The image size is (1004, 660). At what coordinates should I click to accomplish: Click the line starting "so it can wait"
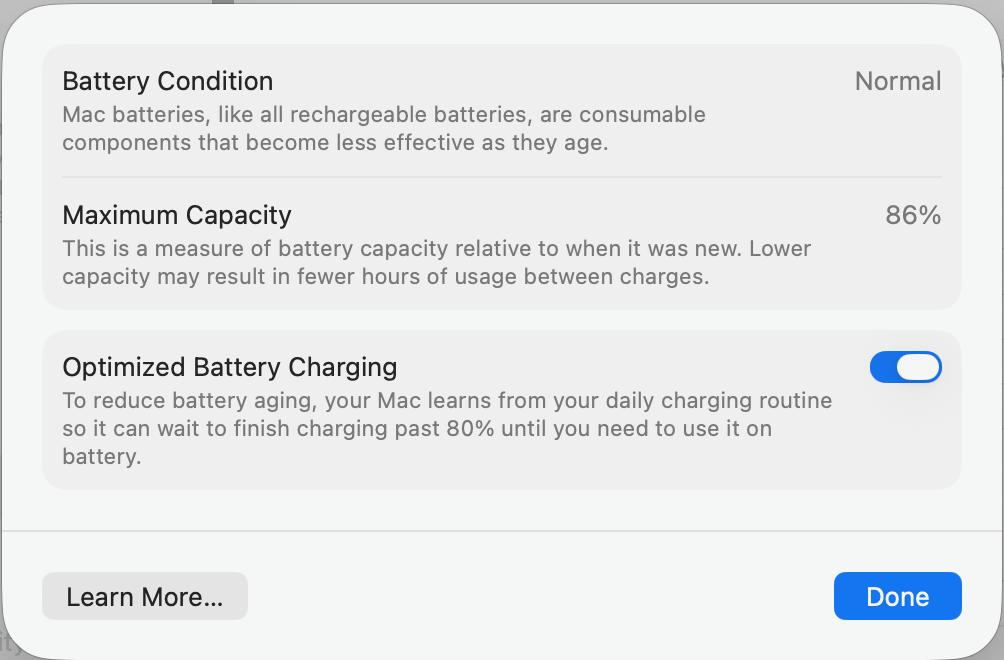416,429
